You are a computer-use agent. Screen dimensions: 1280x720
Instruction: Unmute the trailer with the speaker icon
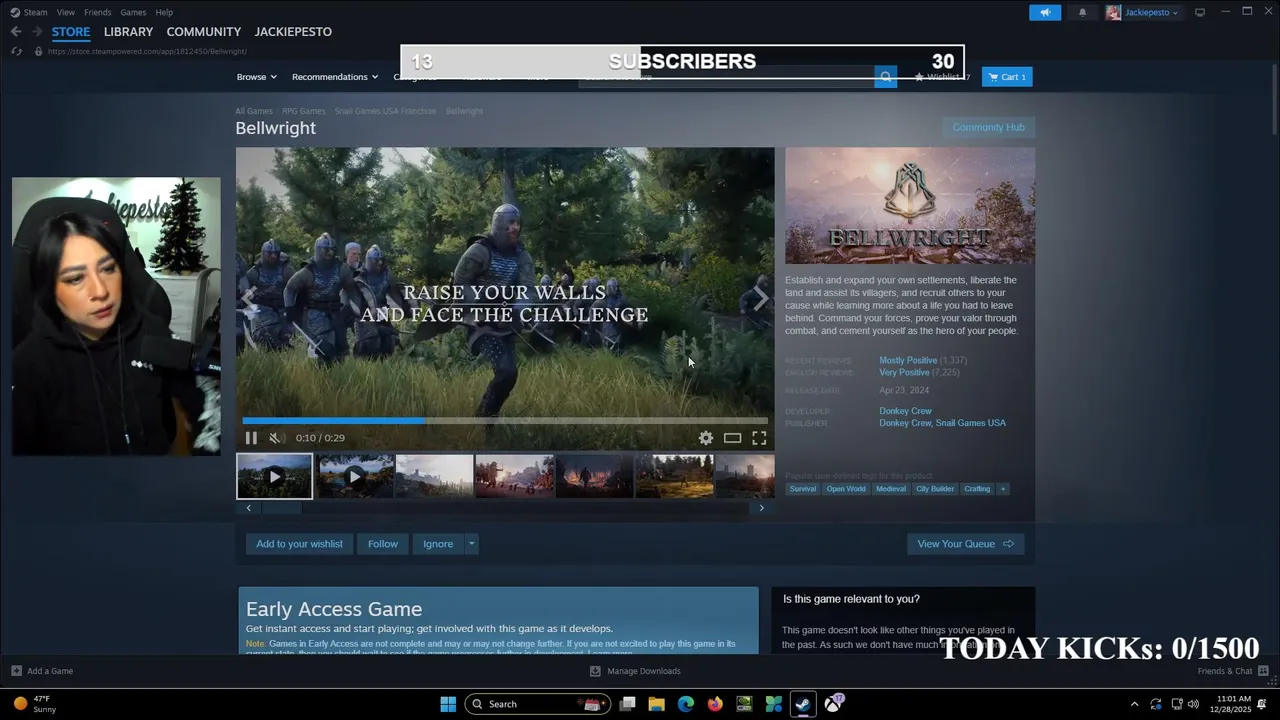(x=277, y=438)
